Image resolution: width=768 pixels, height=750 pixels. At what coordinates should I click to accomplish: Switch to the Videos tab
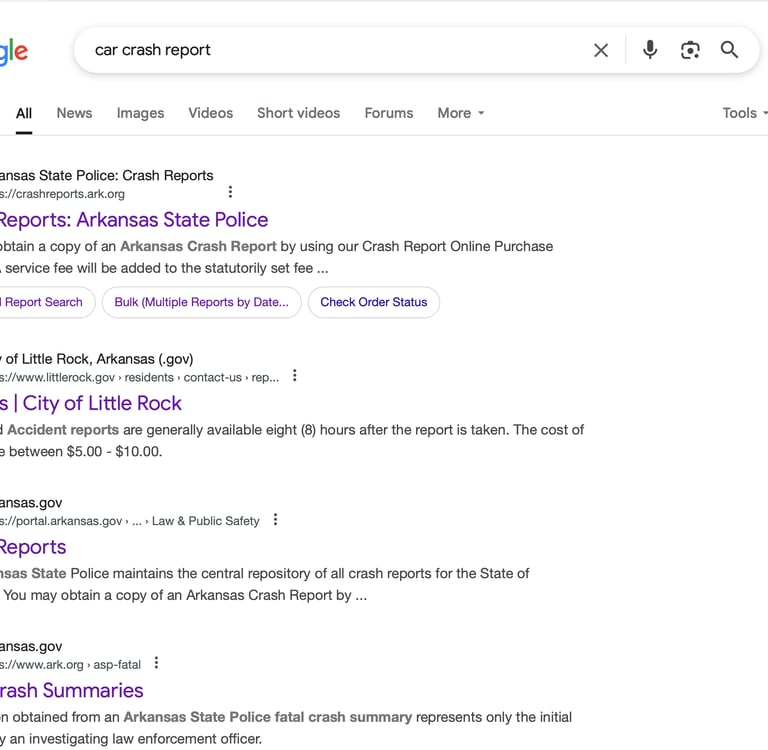tap(211, 113)
